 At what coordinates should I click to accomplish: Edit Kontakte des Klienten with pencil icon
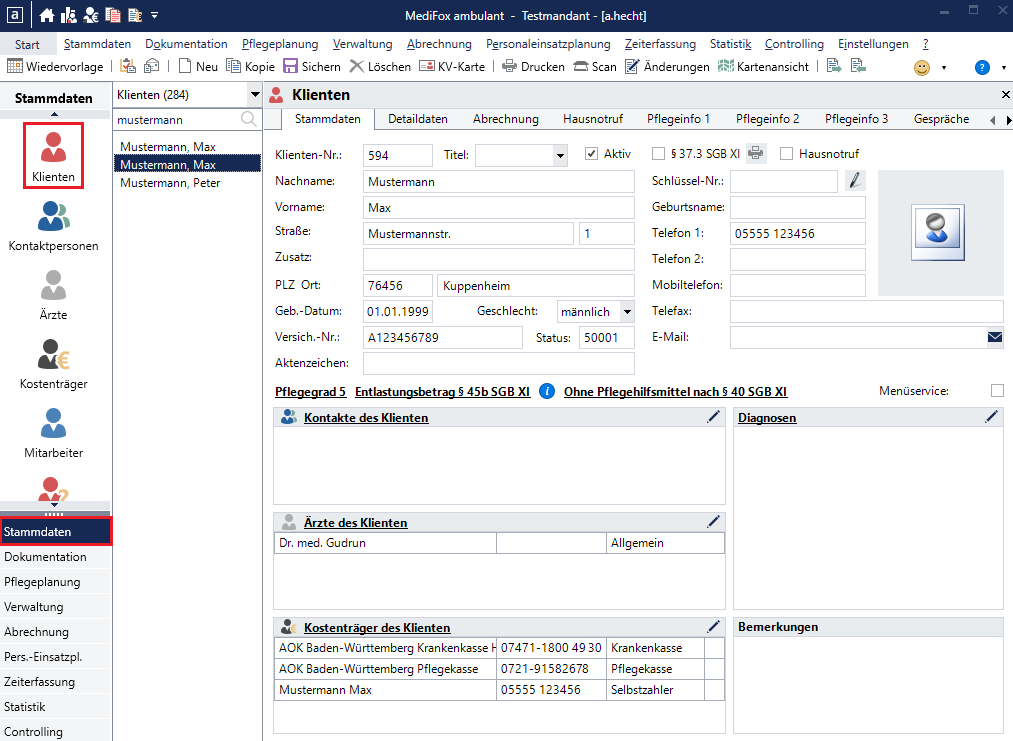pos(713,417)
